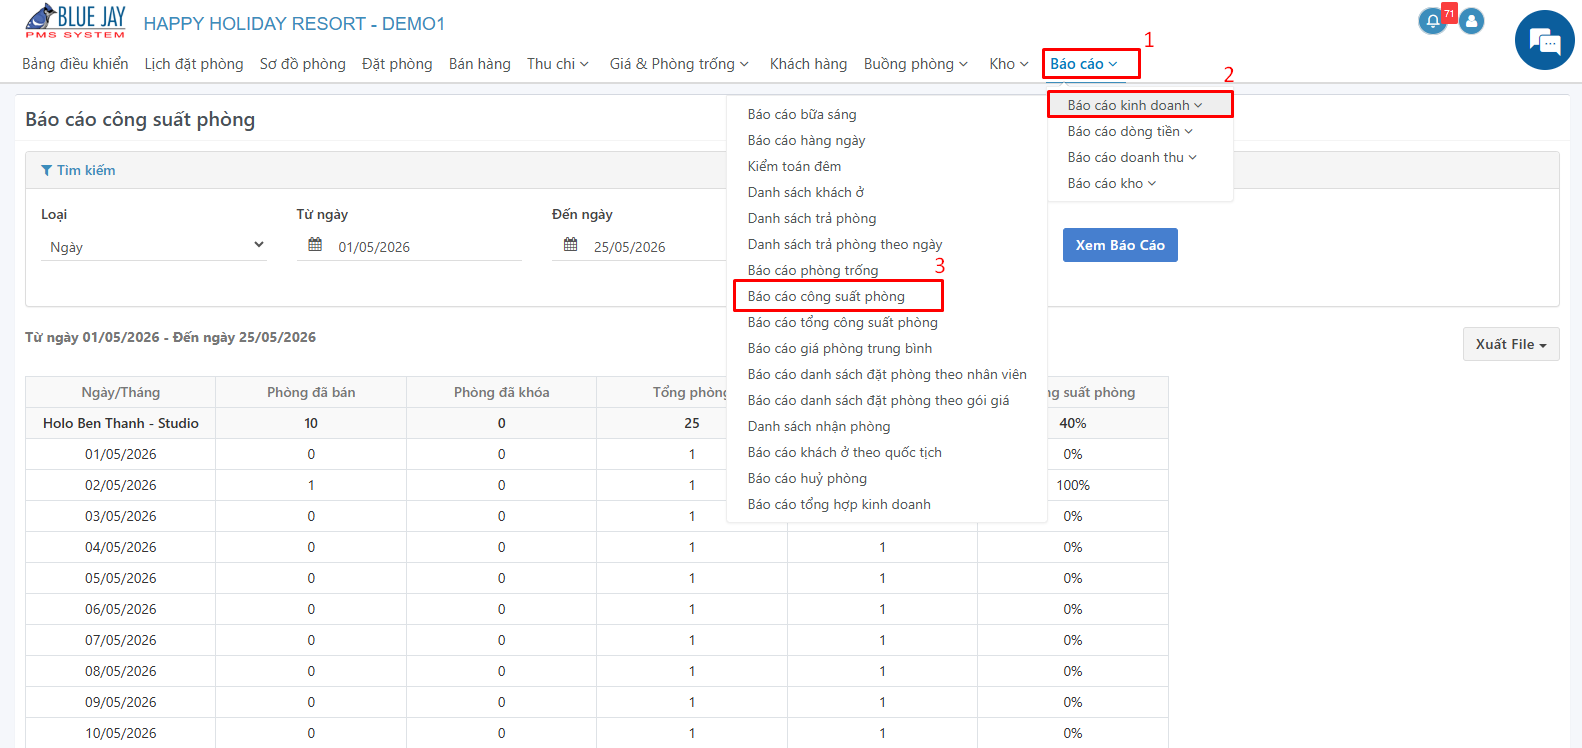Viewport: 1582px width, 748px height.
Task: Expand the Buồng phòng menu
Action: point(916,64)
